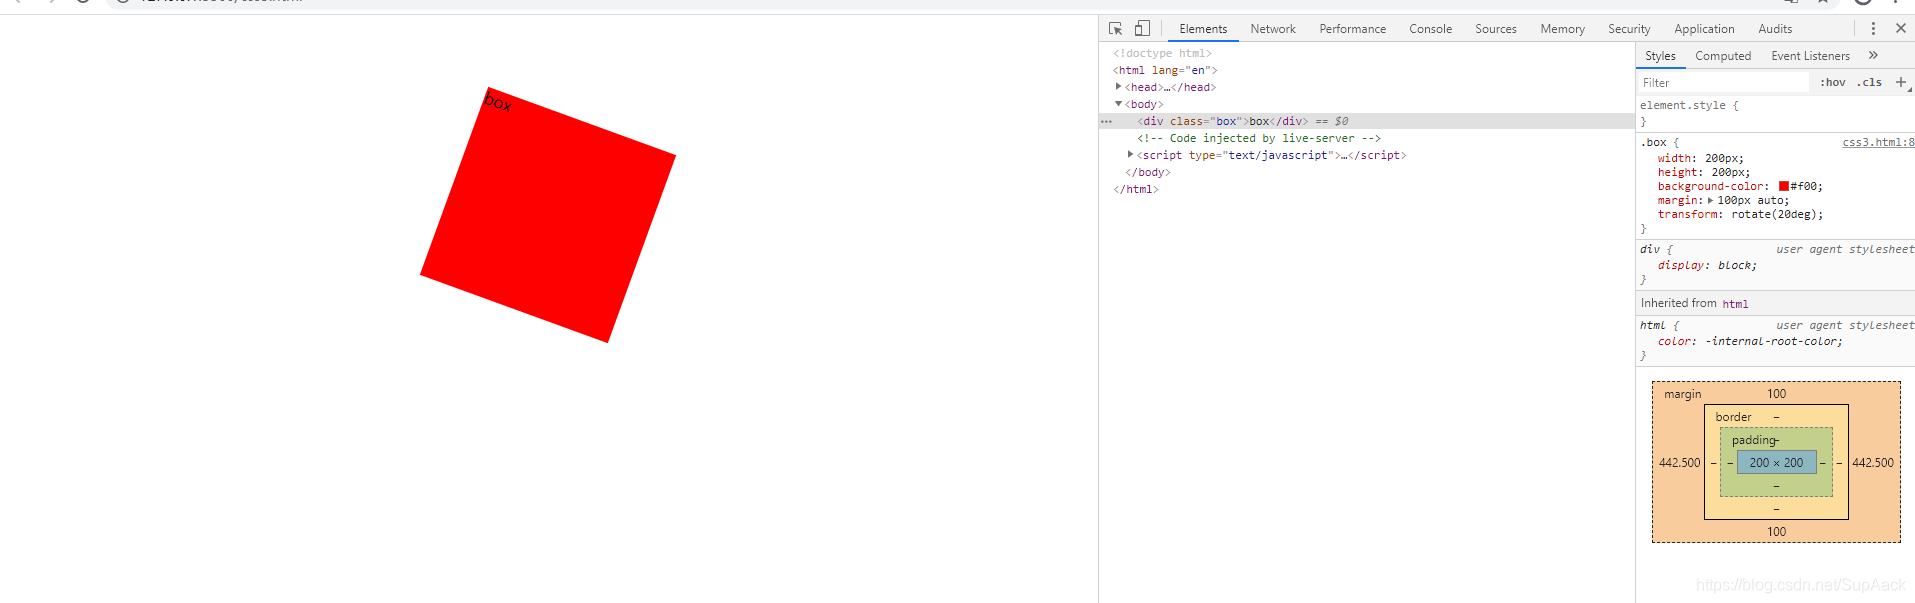Open the Application tab
The image size is (1915, 603).
(x=1704, y=29)
